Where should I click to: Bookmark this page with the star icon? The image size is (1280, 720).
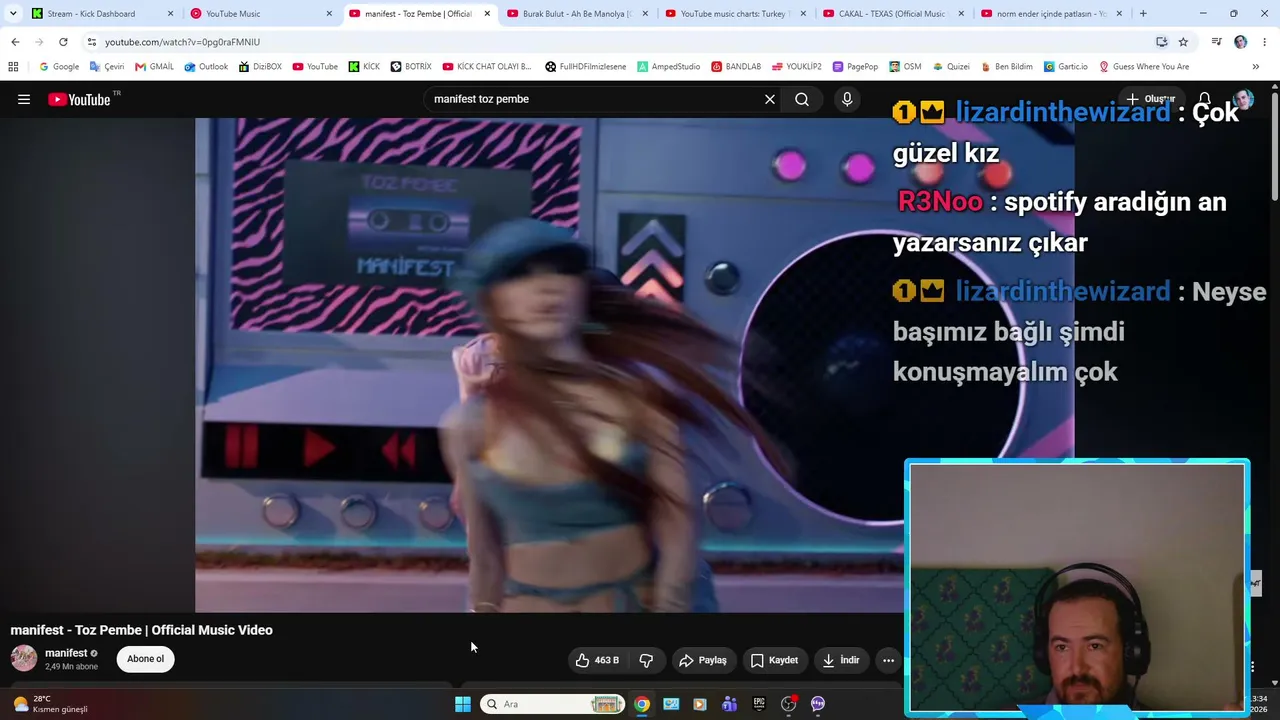1183,42
